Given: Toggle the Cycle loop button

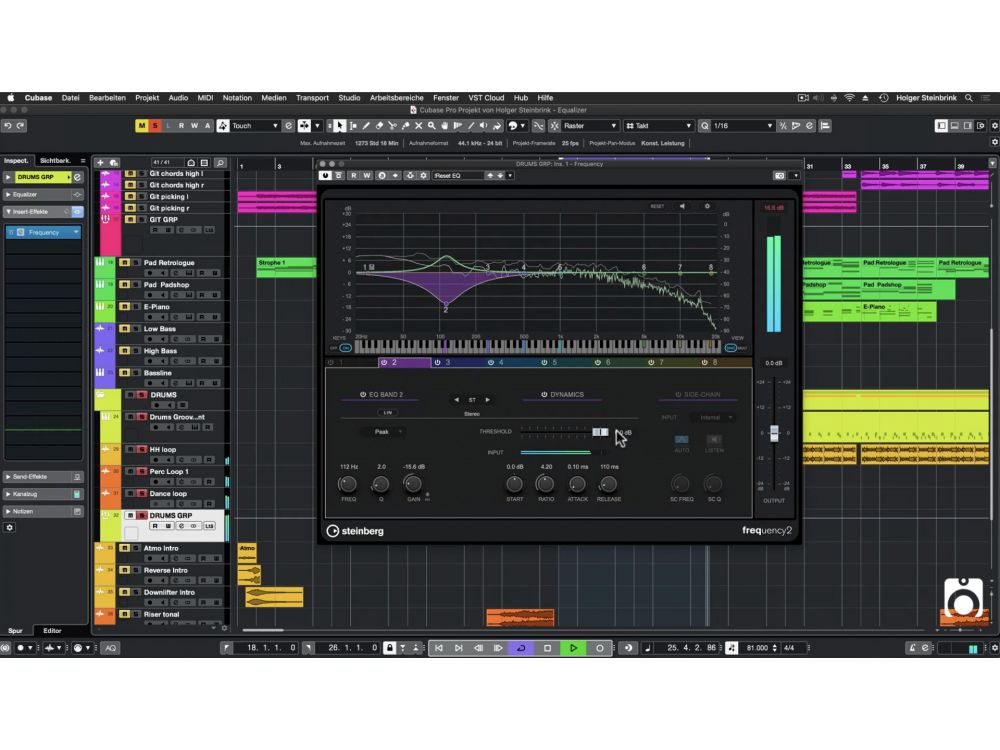Looking at the screenshot, I should coord(521,648).
